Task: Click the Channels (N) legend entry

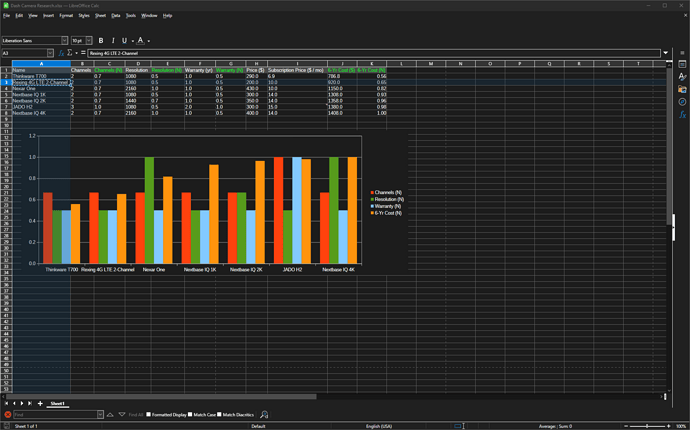Action: [x=386, y=192]
